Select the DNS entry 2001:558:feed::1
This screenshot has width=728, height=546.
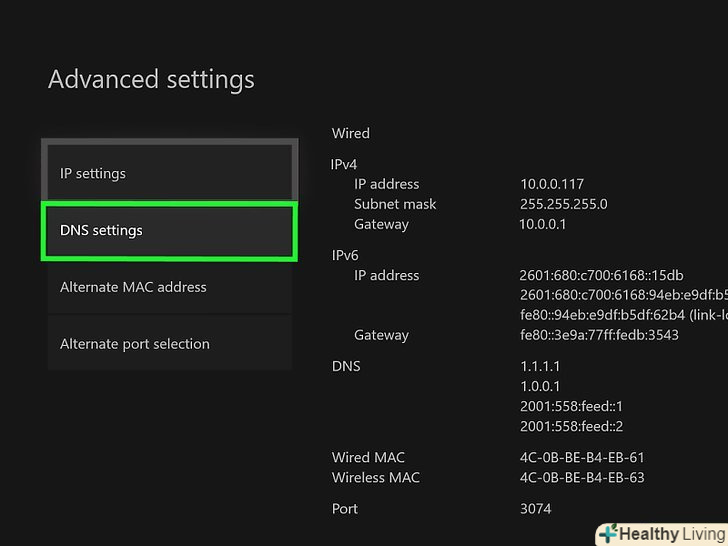click(x=571, y=406)
